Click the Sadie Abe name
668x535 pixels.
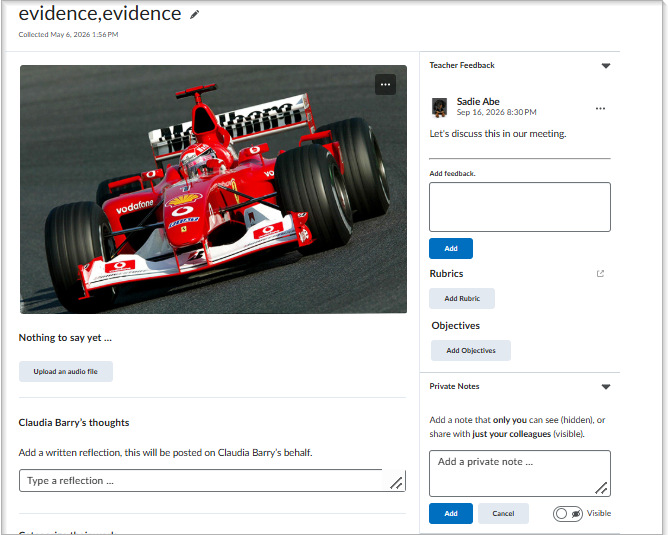pos(478,101)
